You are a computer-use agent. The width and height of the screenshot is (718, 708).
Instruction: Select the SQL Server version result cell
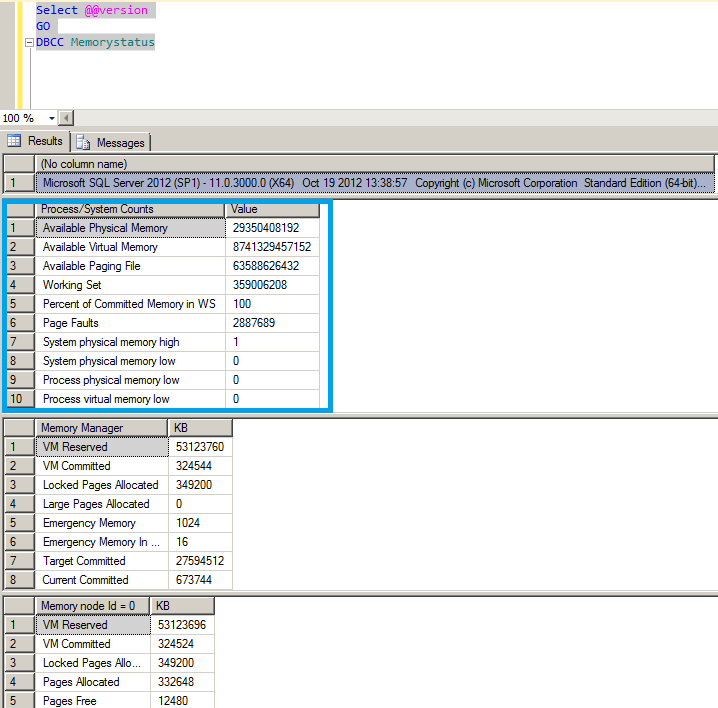[375, 183]
